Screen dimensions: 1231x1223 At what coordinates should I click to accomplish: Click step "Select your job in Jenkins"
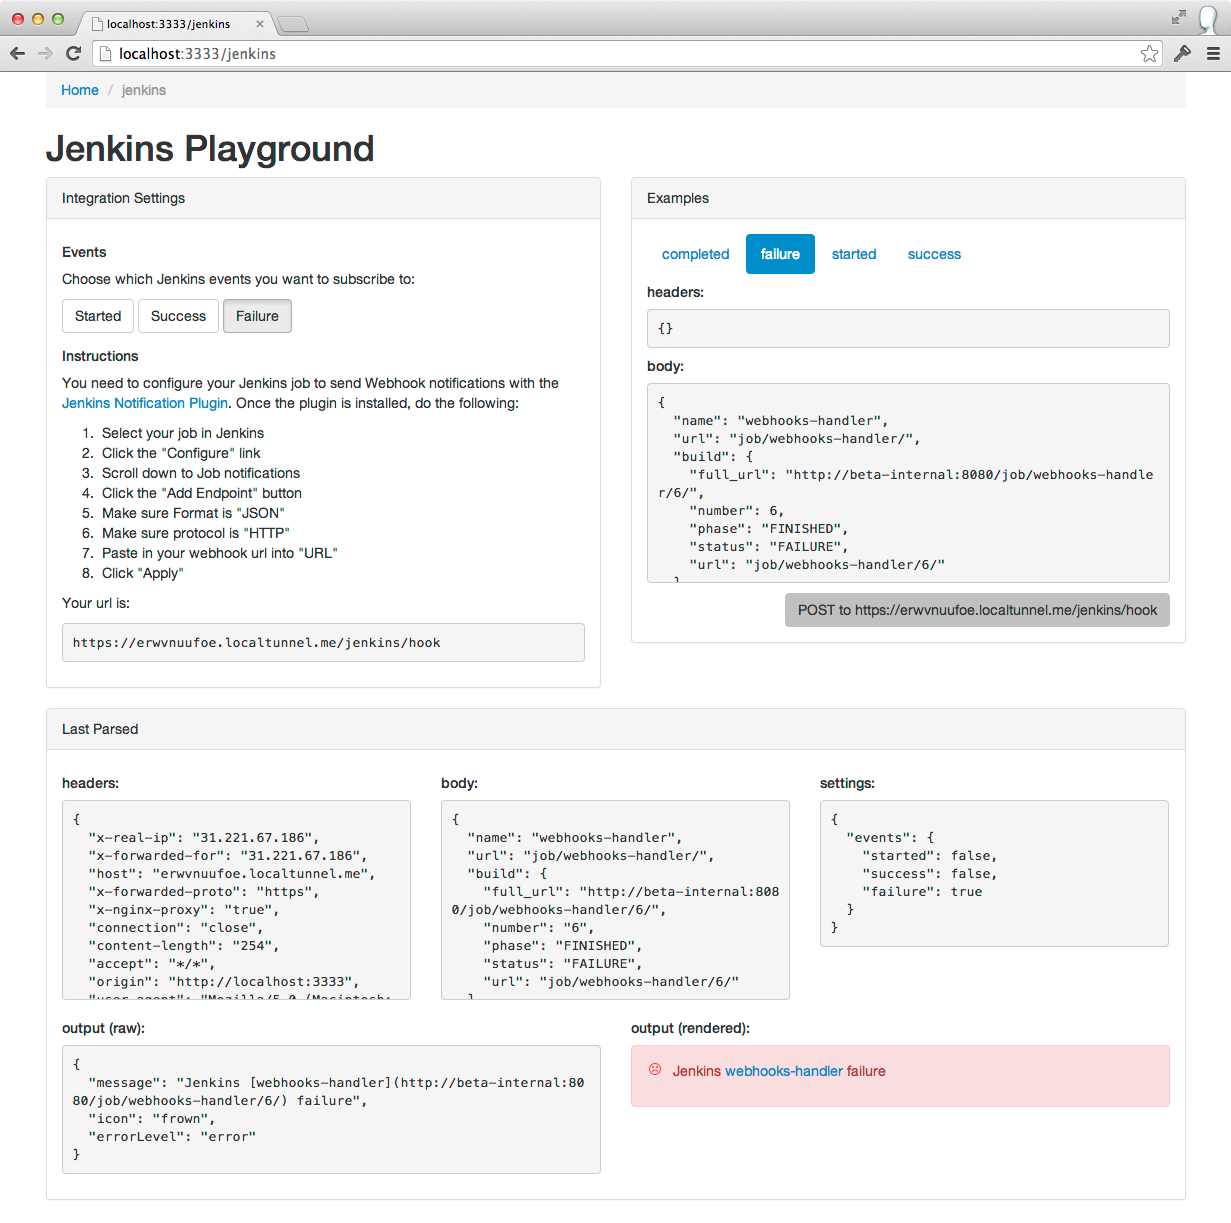pos(183,433)
